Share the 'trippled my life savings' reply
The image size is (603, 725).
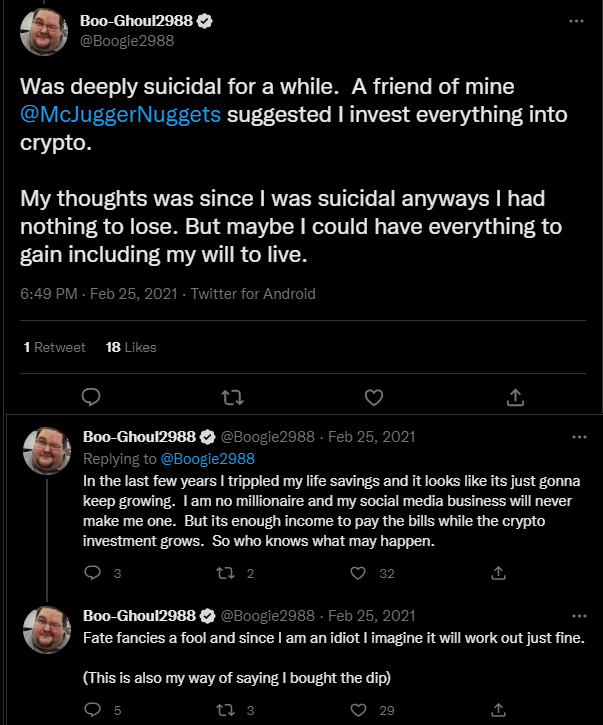coord(498,573)
